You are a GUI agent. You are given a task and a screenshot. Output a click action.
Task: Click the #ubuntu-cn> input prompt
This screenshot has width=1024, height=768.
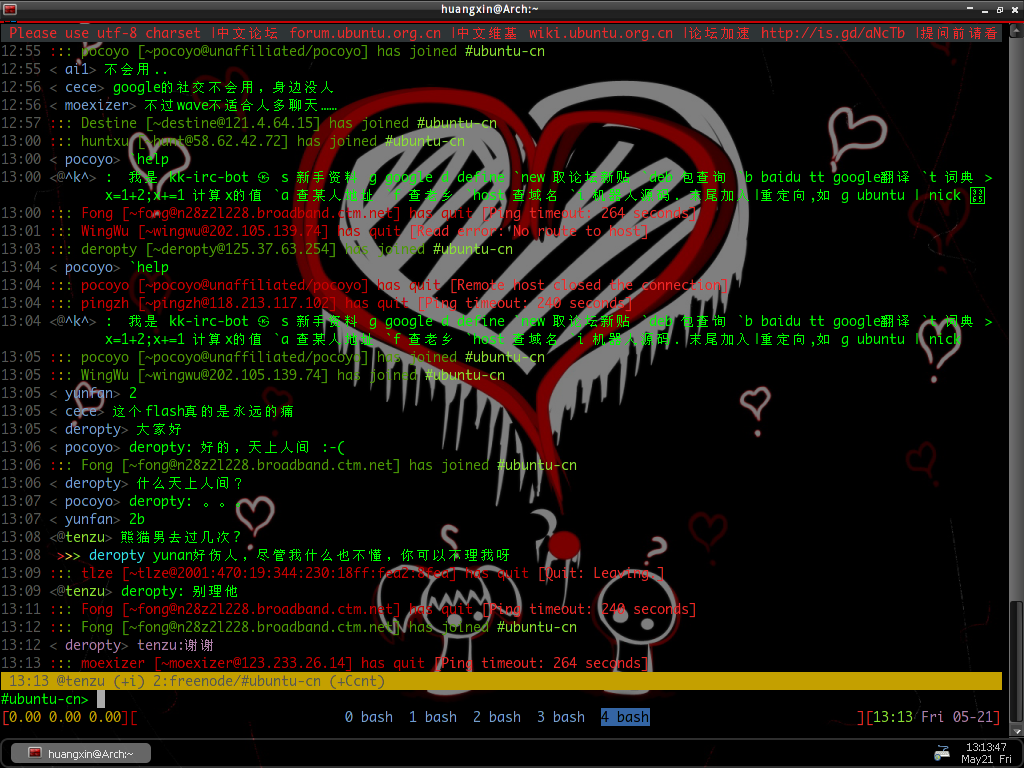pyautogui.click(x=44, y=699)
